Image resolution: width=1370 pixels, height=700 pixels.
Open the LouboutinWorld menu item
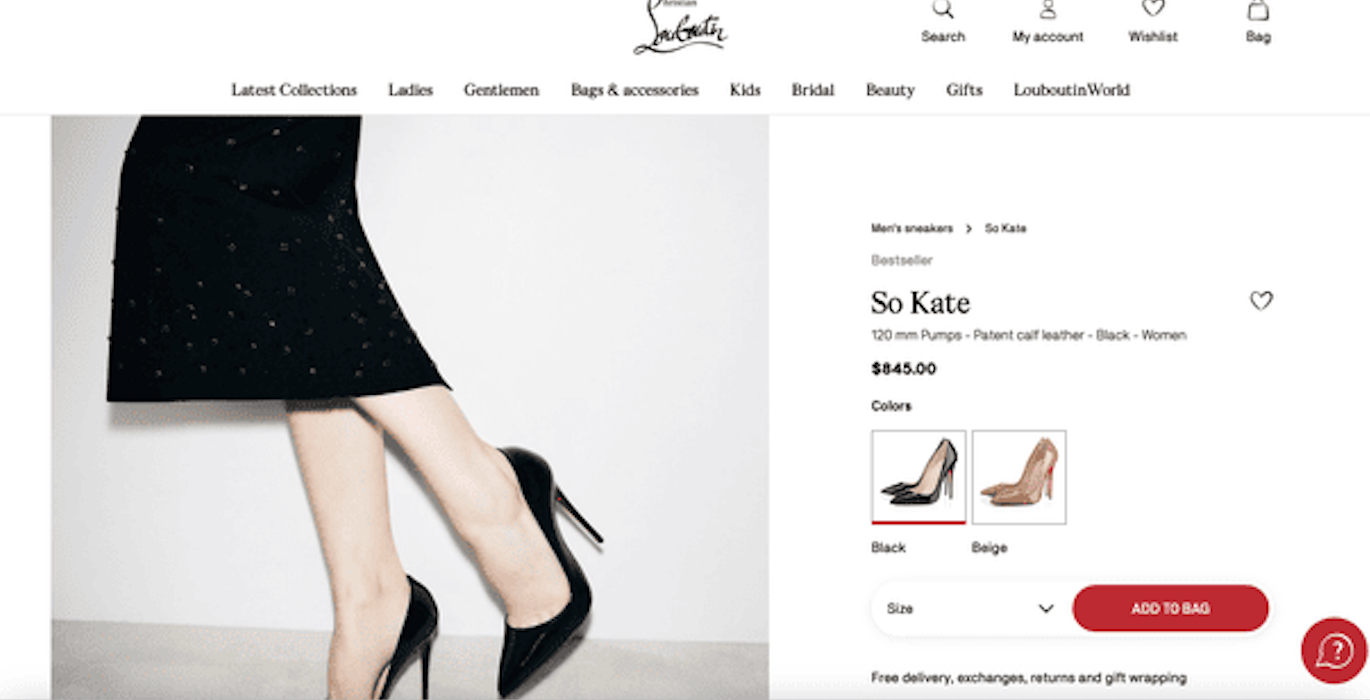1071,90
